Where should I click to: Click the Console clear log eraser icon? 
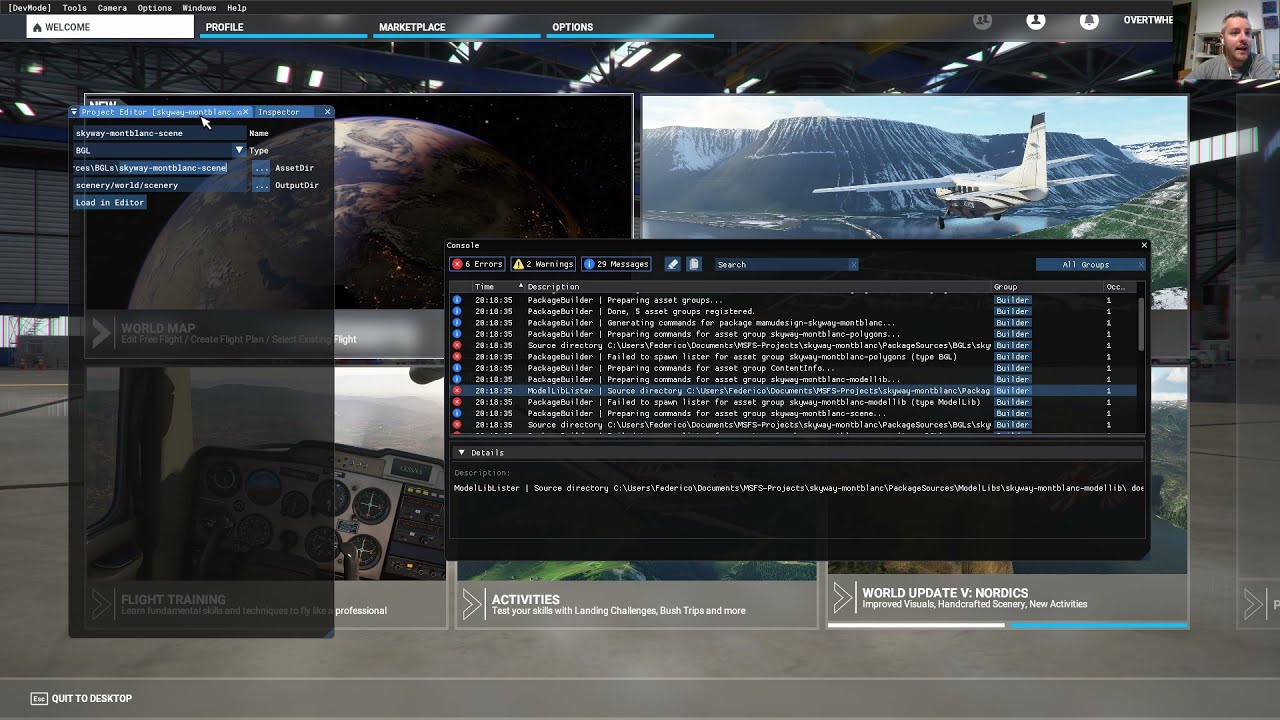[x=673, y=264]
